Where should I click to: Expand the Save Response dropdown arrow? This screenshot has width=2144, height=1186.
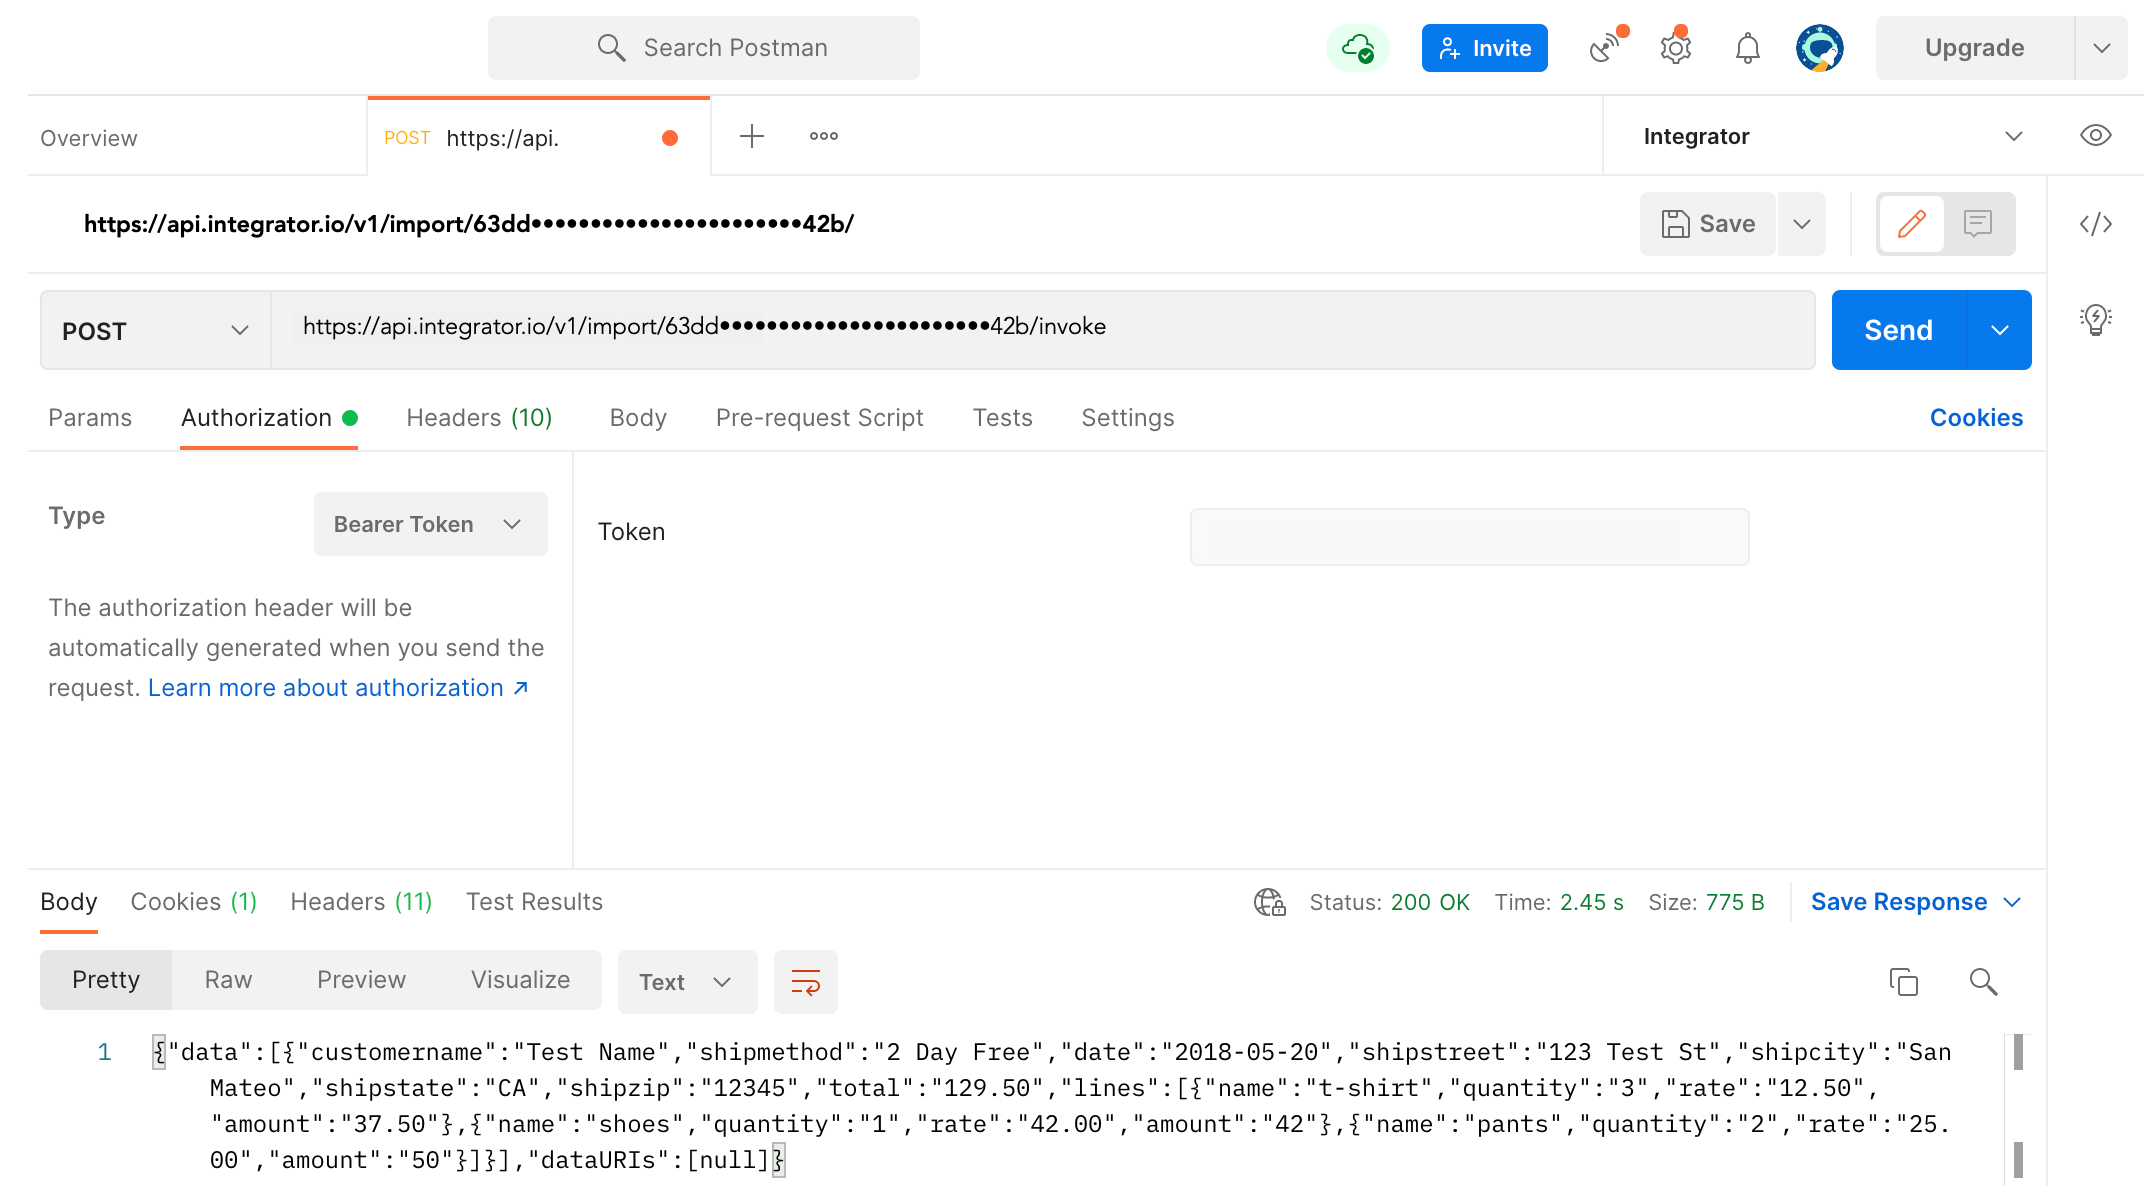pos(2013,902)
